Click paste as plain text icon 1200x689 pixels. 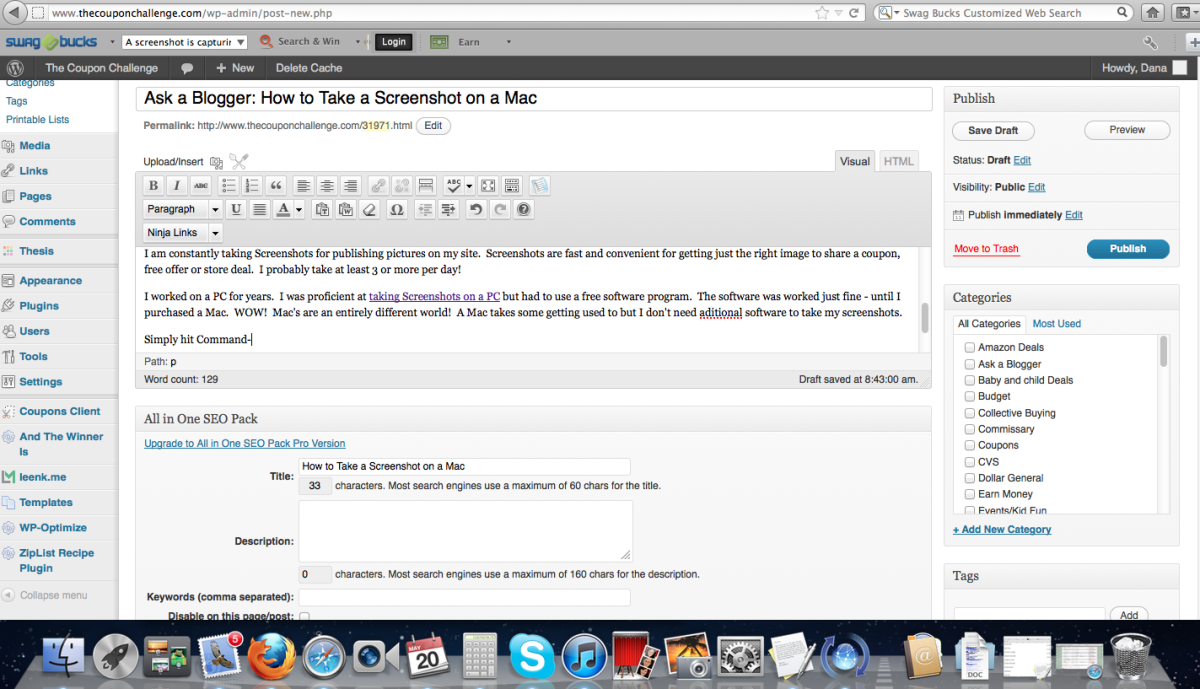tap(322, 209)
